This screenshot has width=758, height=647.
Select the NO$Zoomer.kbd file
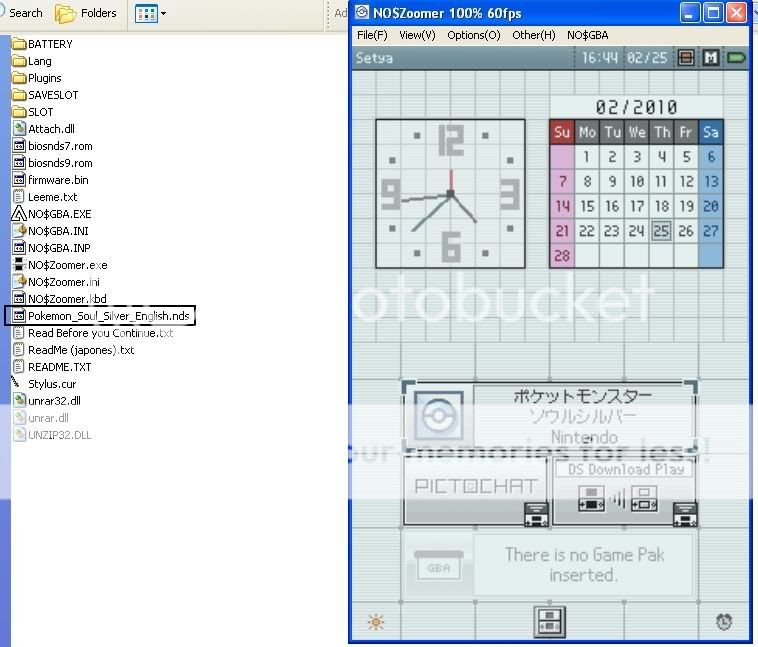(59, 298)
